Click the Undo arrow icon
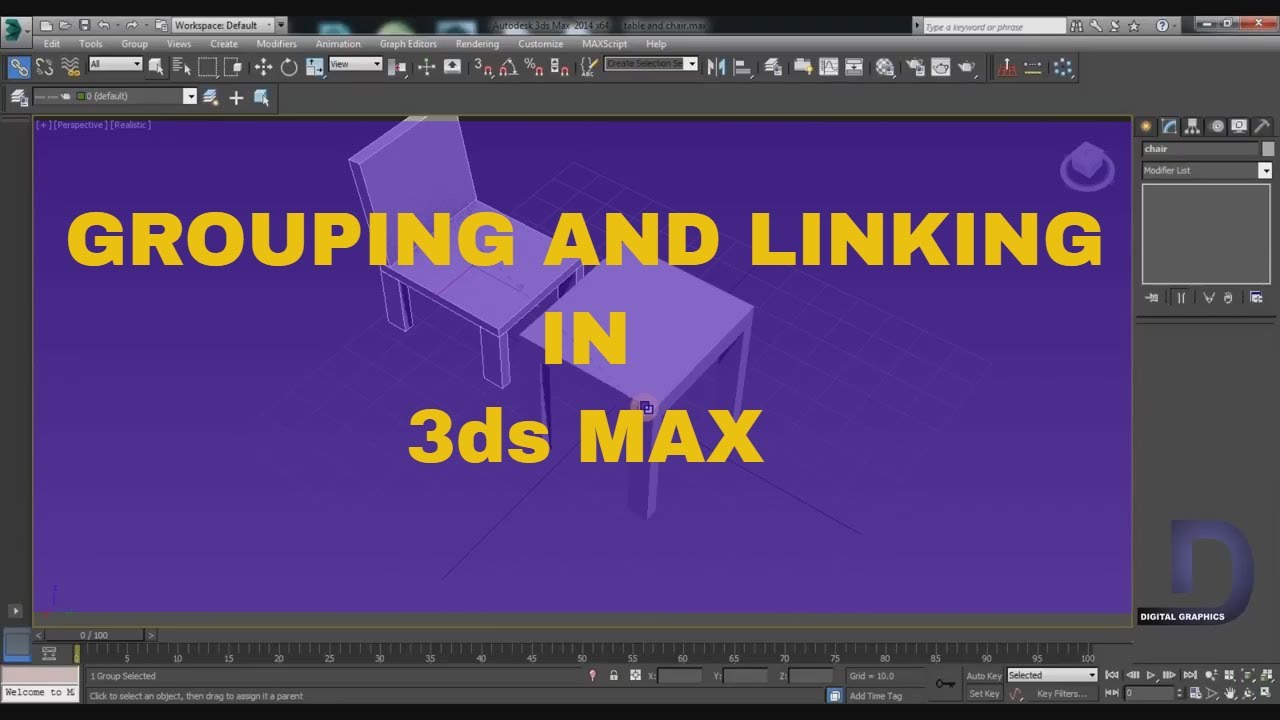 click(103, 25)
